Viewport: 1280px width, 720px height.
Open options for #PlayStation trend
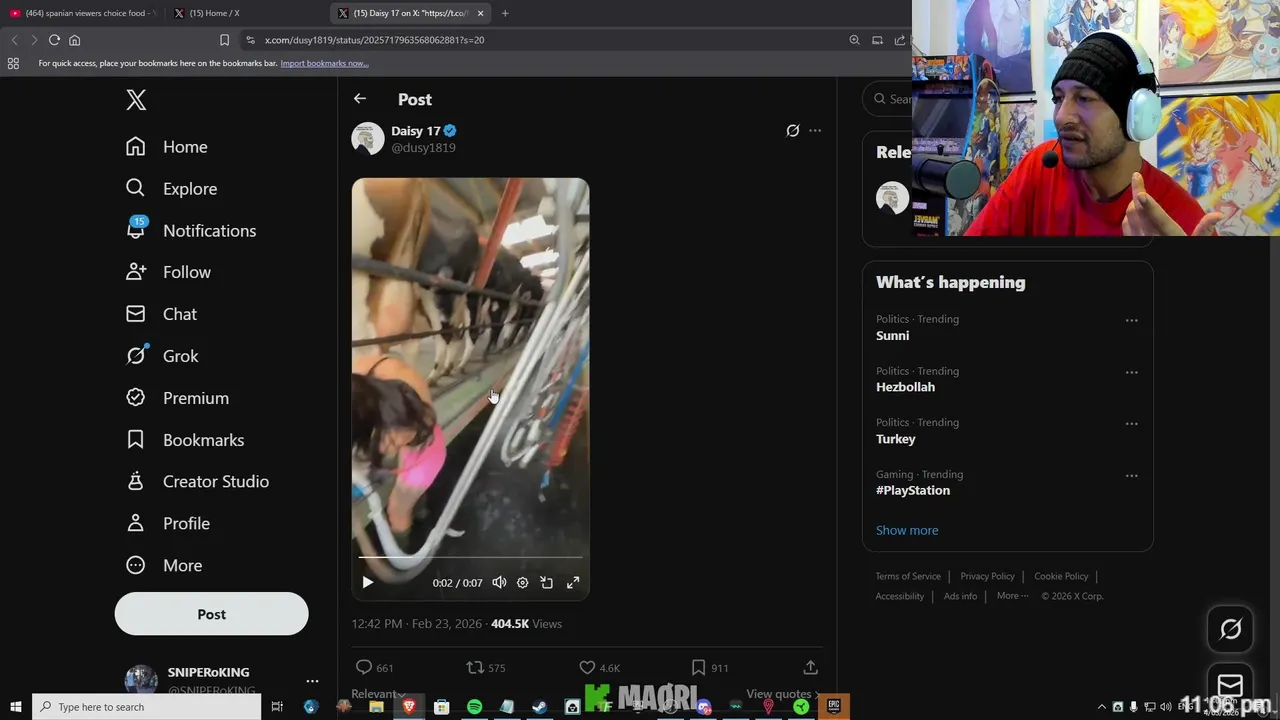[1131, 476]
